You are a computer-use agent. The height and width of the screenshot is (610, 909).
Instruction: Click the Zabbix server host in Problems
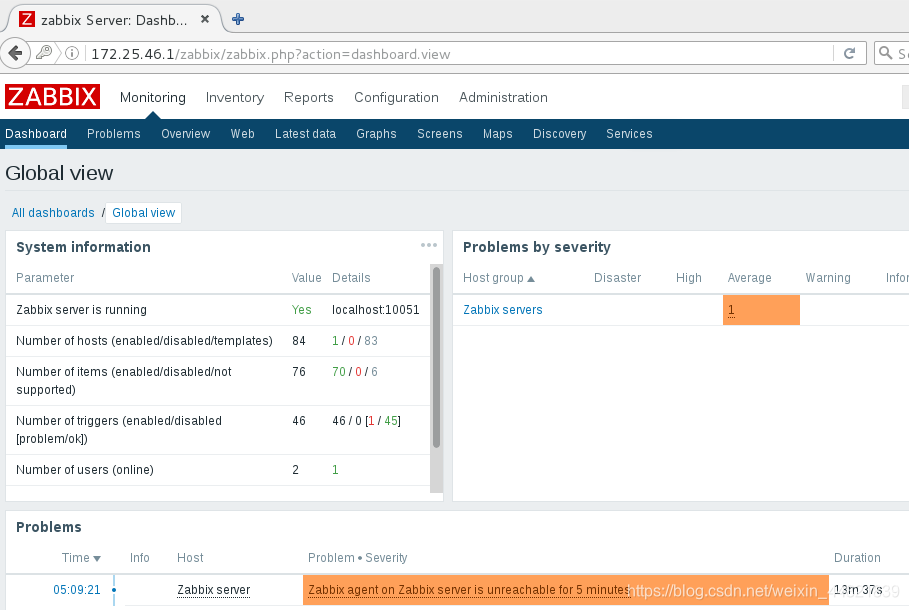tap(213, 590)
